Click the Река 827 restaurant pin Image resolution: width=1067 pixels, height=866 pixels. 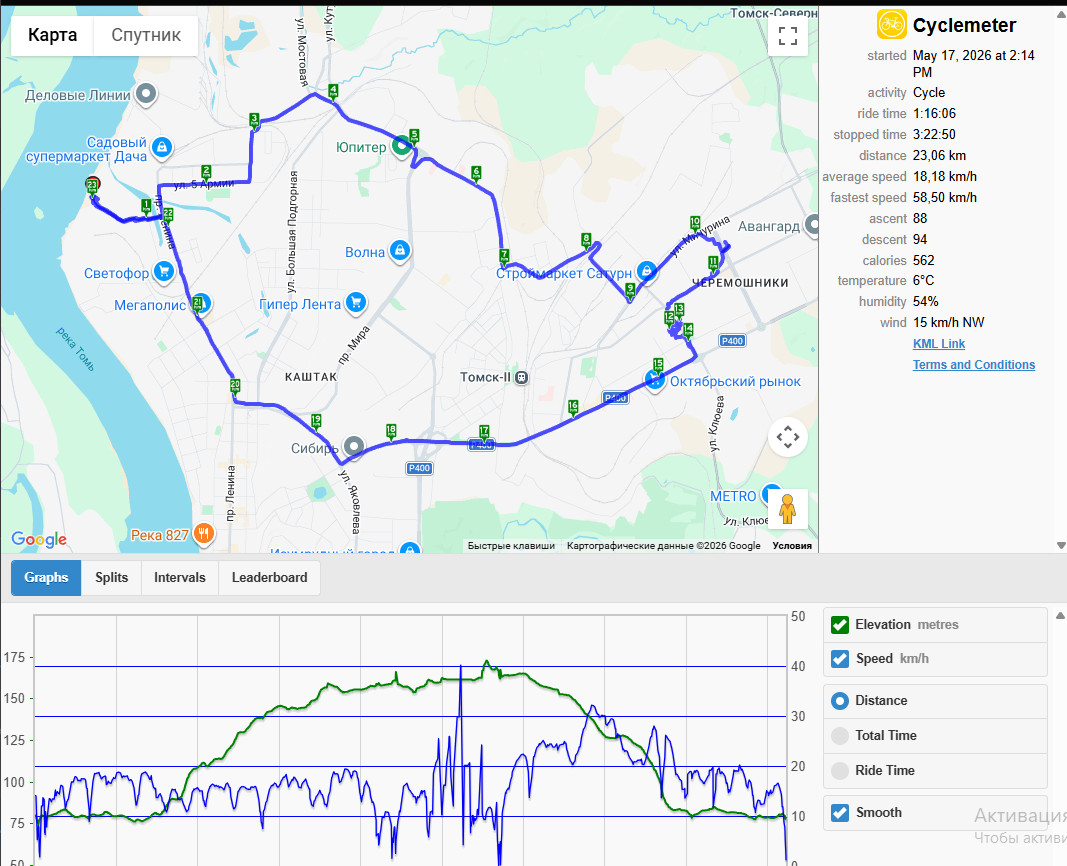click(203, 534)
